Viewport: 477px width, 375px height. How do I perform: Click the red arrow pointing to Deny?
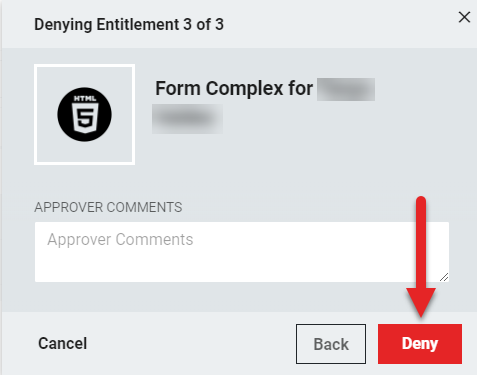(421, 257)
